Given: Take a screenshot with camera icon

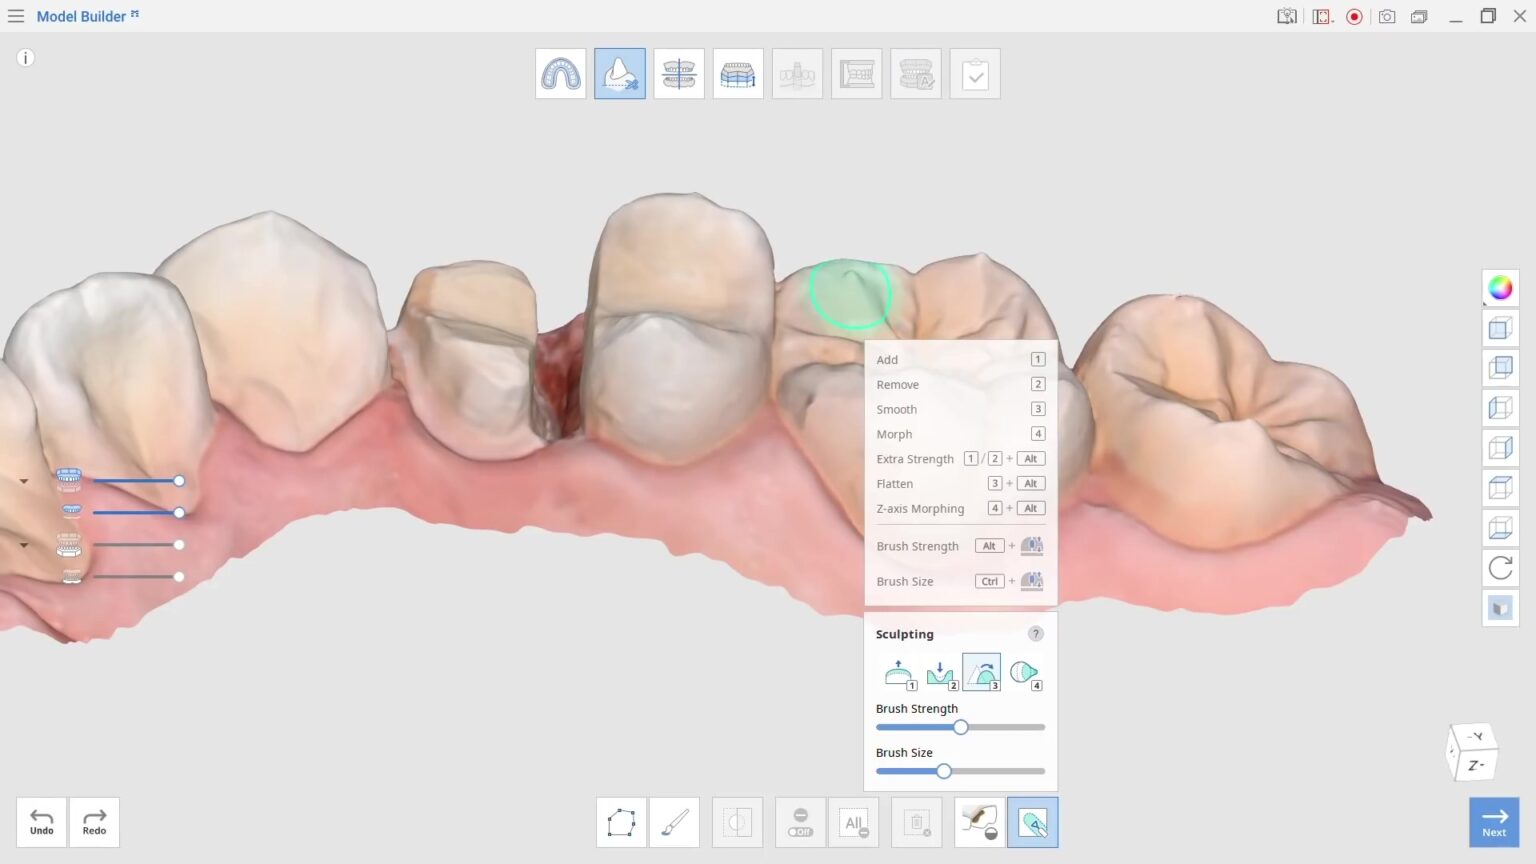Looking at the screenshot, I should pos(1386,16).
